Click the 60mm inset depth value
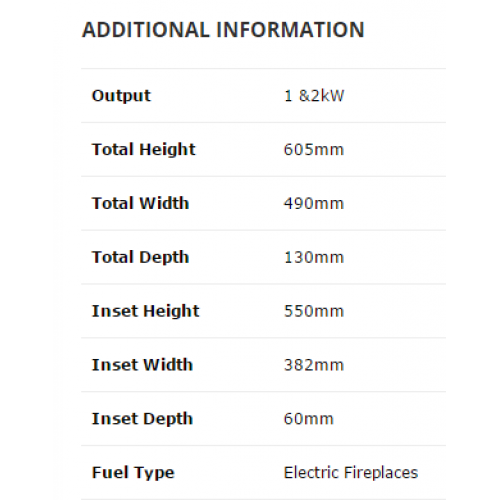This screenshot has height=500, width=500. [x=308, y=419]
